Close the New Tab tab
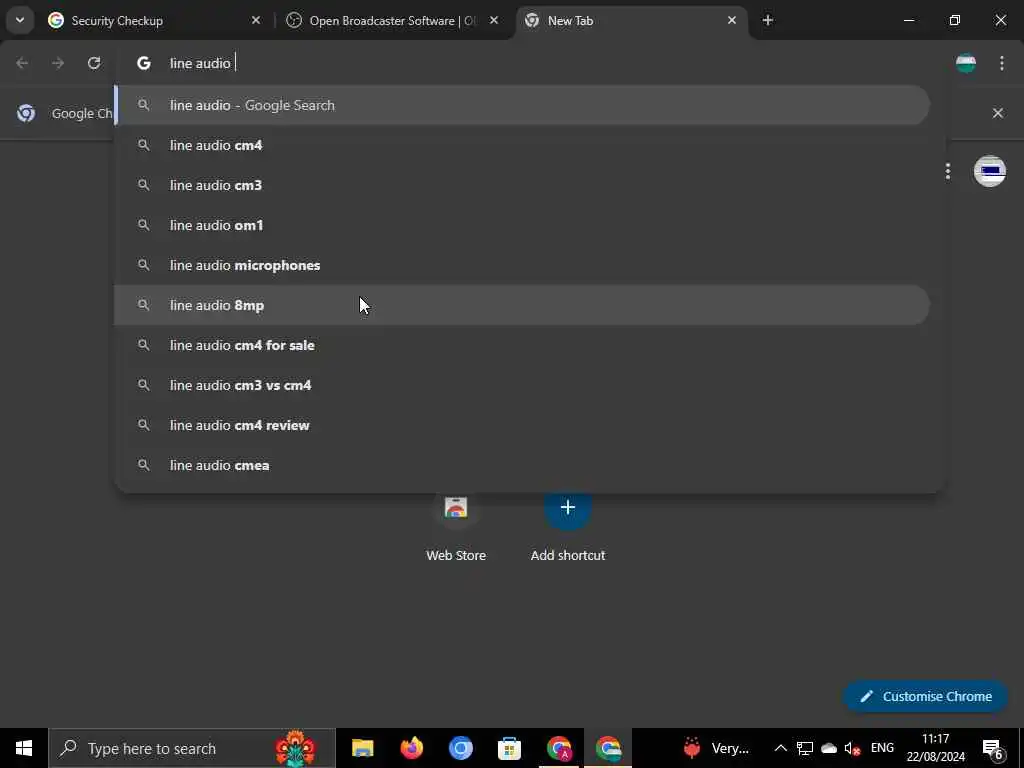 point(732,21)
